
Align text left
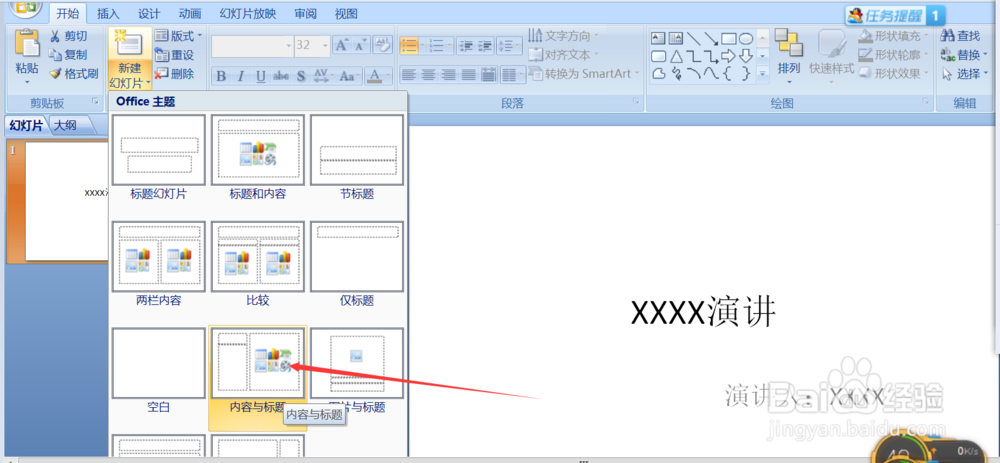tap(408, 75)
